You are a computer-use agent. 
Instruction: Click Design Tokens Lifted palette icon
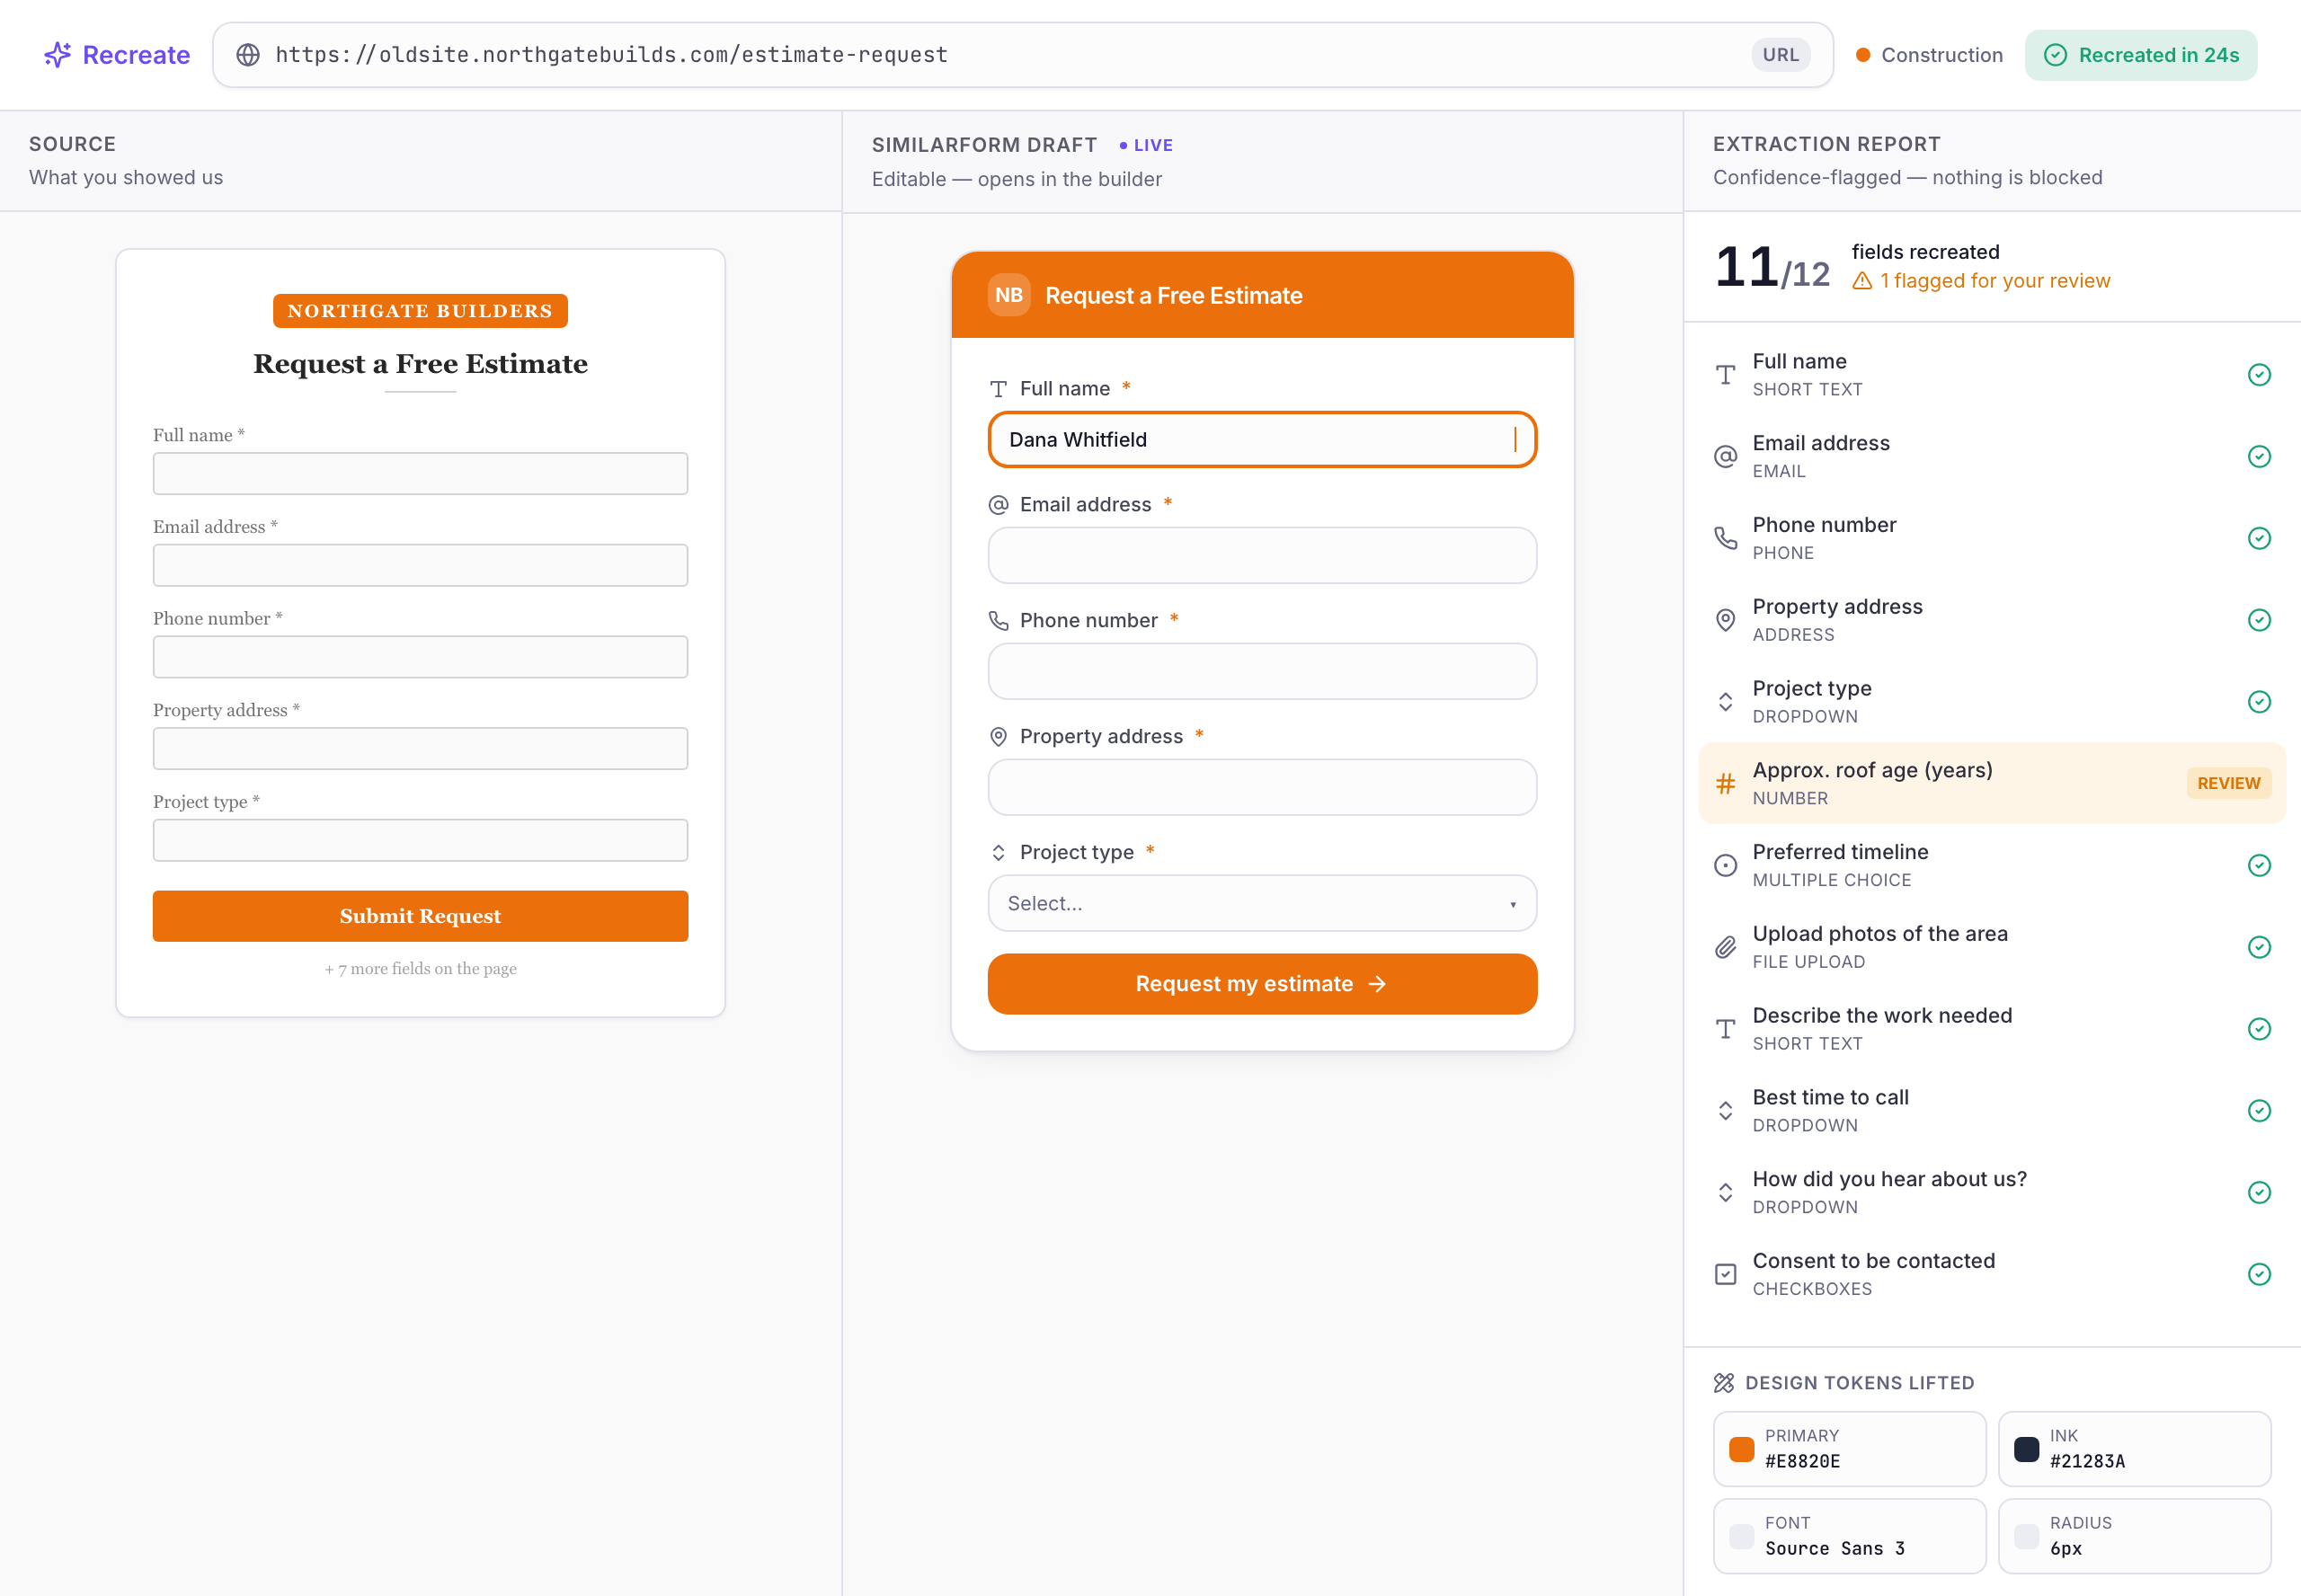click(x=1724, y=1383)
